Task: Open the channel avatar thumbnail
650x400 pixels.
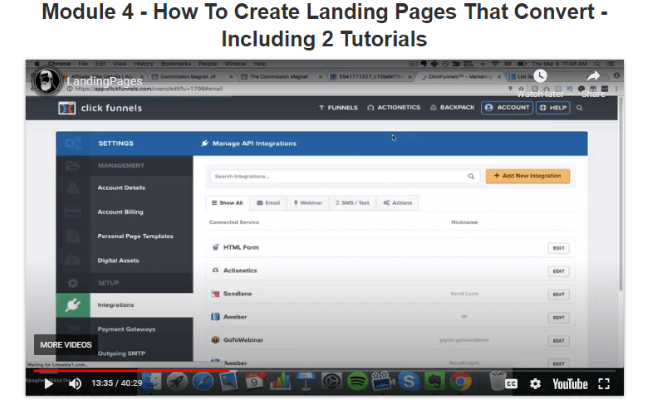Action: pos(47,81)
